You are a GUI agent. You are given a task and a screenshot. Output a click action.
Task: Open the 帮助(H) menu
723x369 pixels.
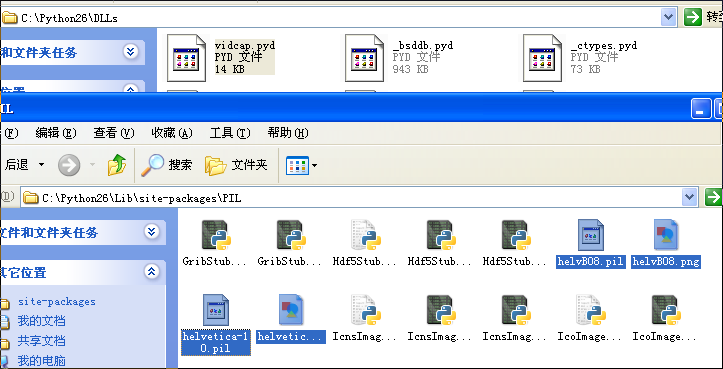288,133
